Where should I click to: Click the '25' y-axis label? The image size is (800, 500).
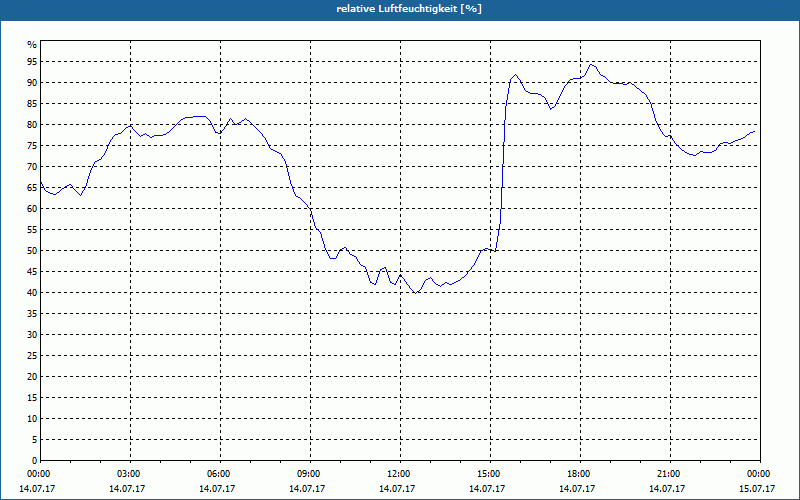pos(32,356)
